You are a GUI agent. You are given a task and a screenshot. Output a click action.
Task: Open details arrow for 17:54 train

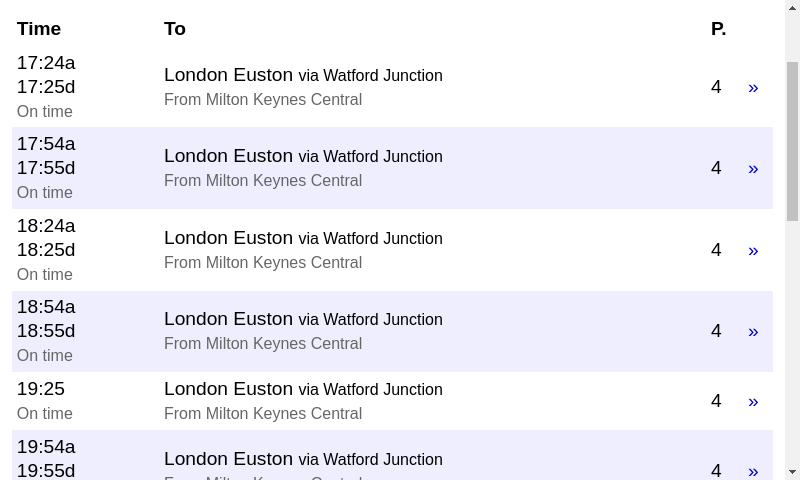(x=753, y=169)
